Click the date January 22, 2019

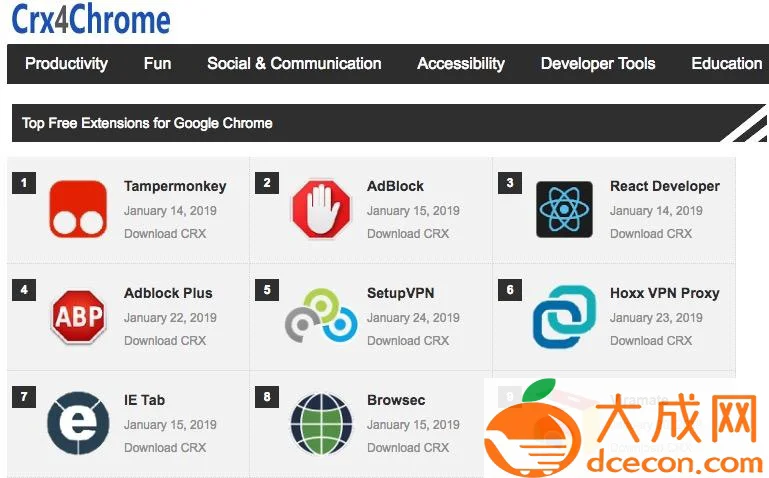170,318
